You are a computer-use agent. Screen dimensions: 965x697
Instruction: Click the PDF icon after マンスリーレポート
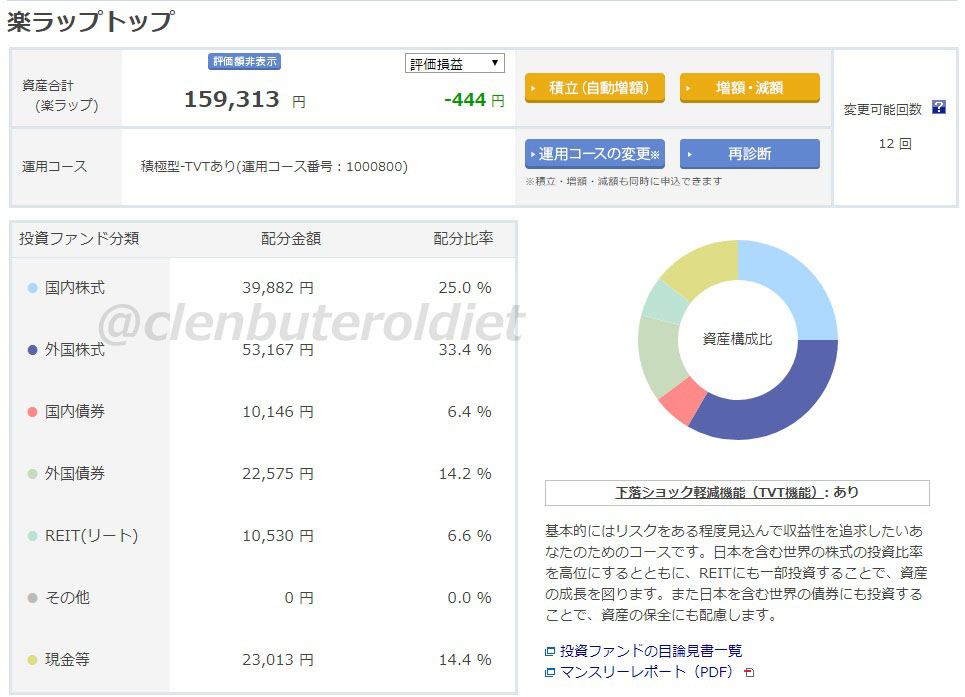[749, 672]
